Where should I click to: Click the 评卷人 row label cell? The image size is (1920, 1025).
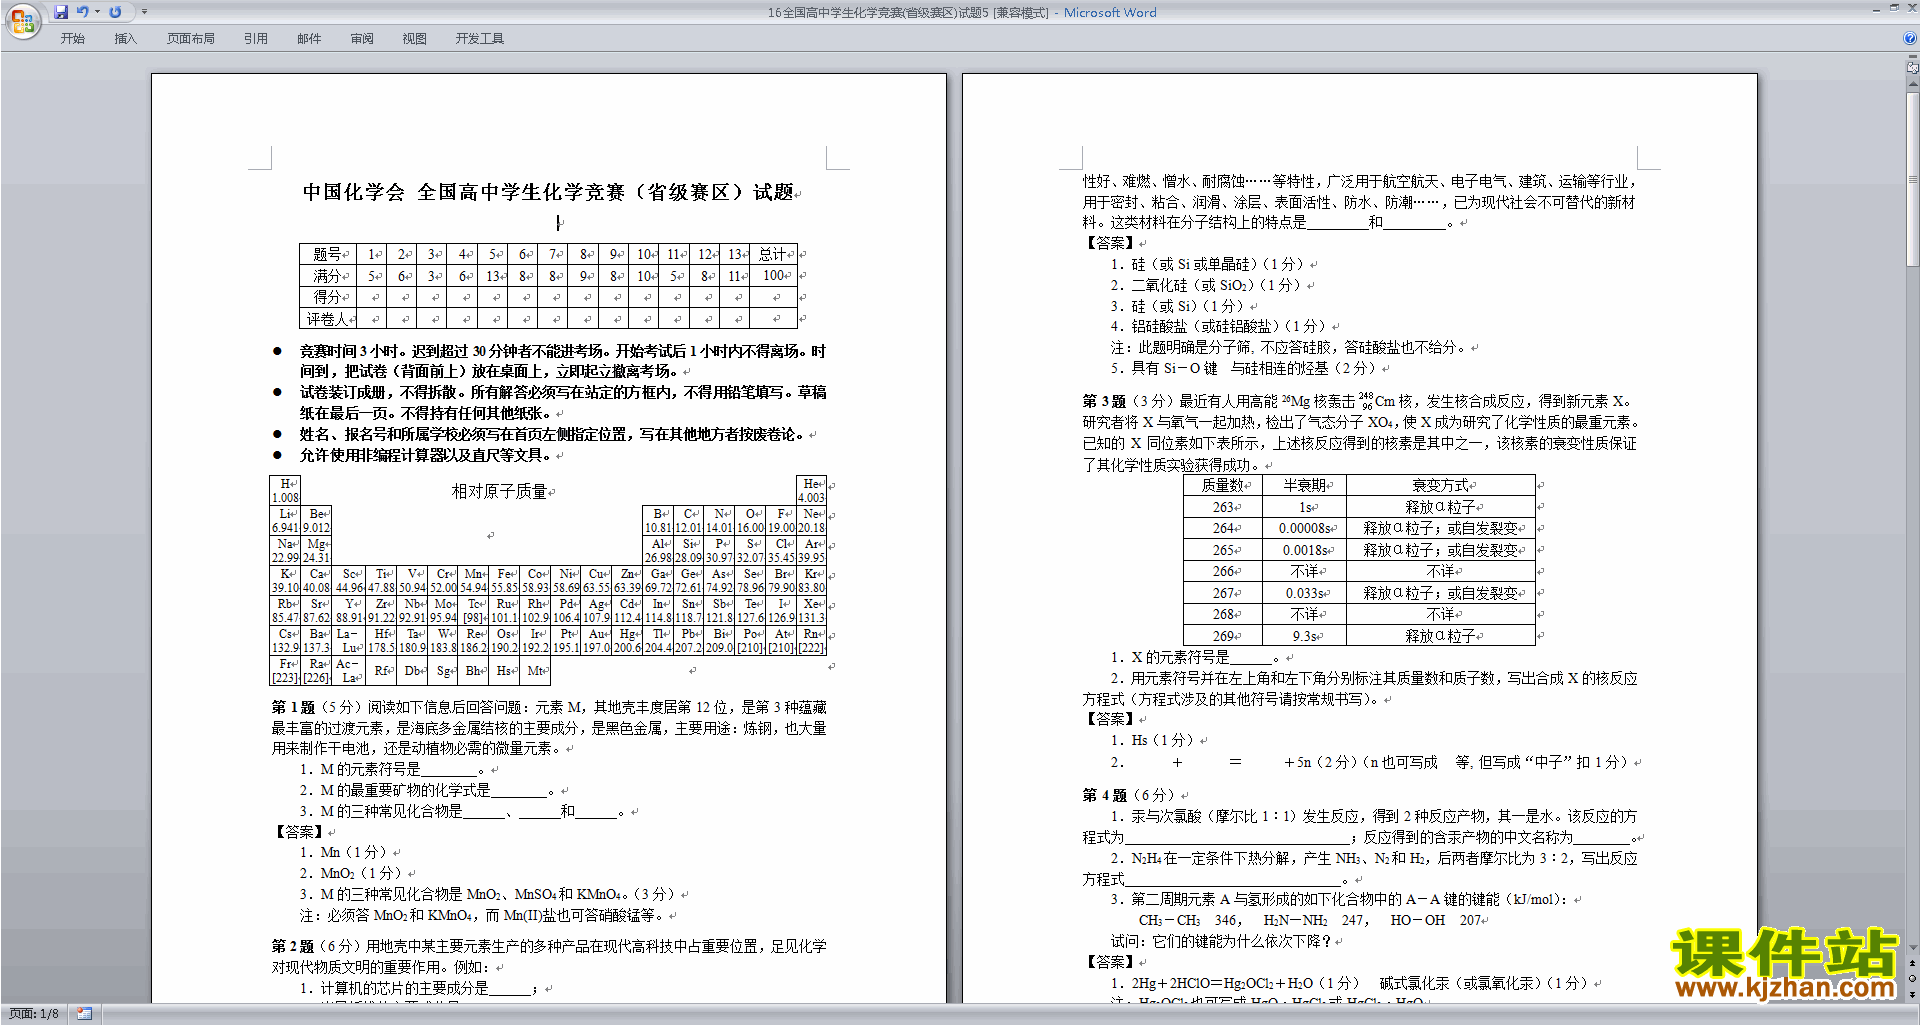point(328,319)
